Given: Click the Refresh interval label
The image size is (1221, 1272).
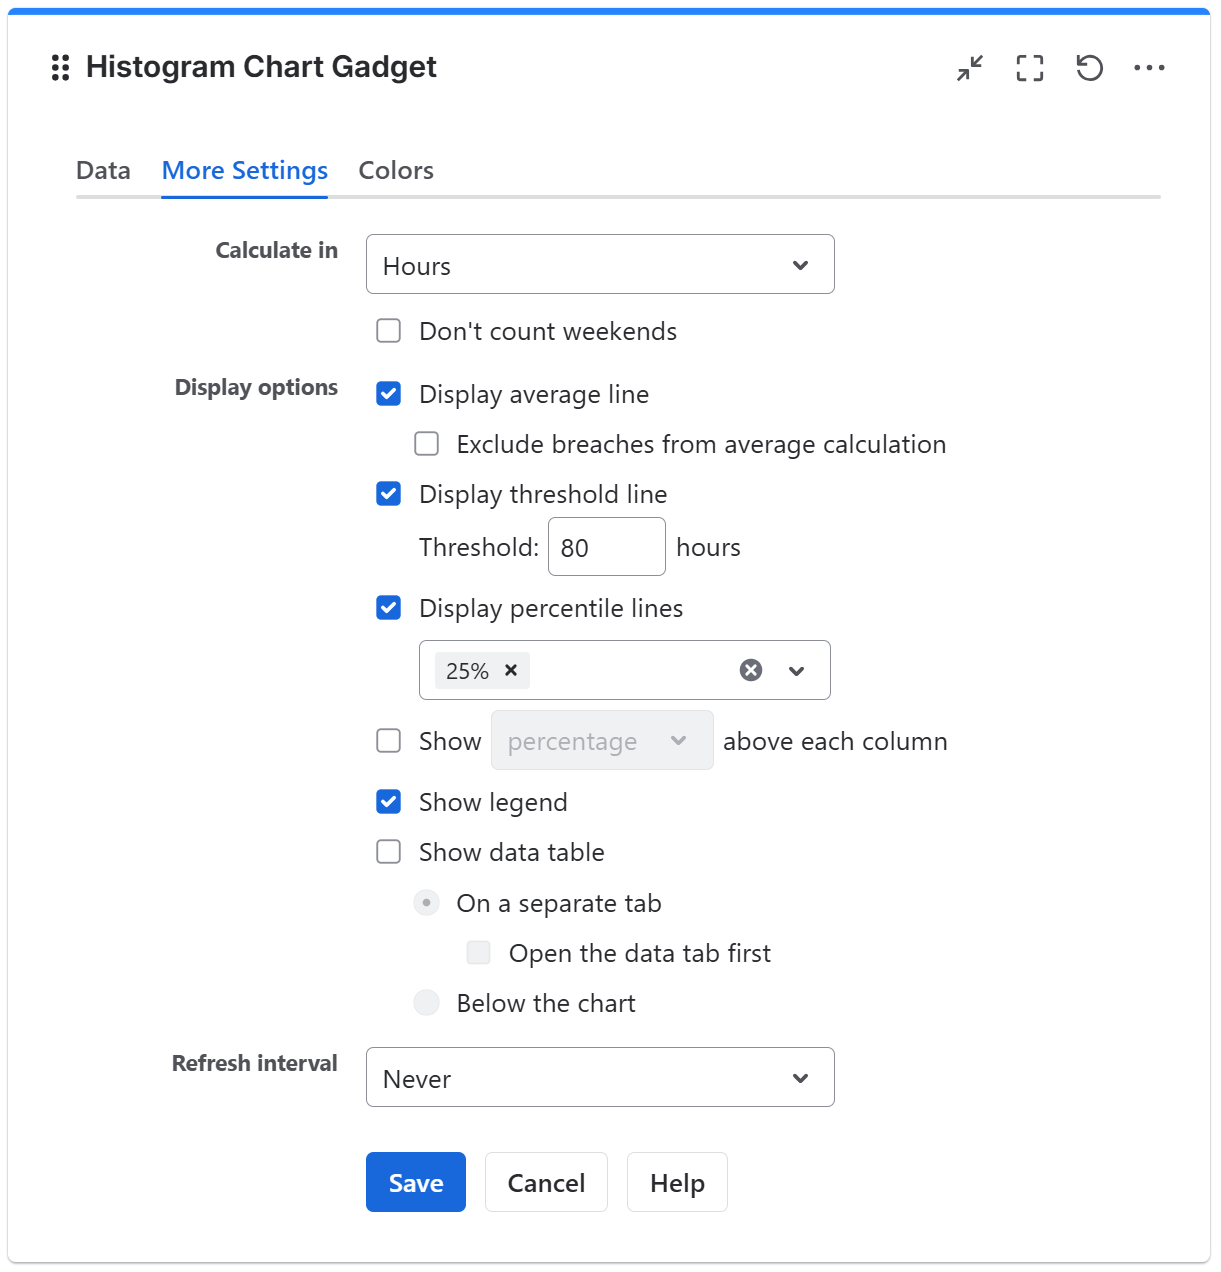Looking at the screenshot, I should pos(255,1063).
